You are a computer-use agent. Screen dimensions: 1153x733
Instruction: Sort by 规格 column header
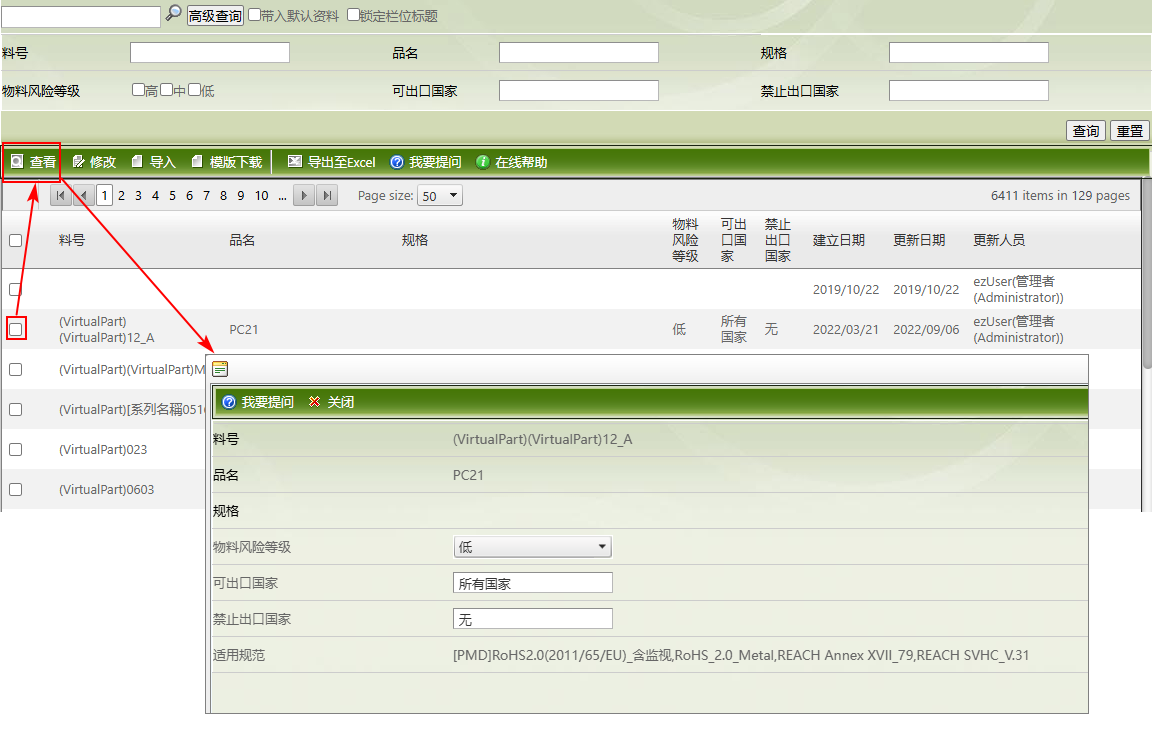(x=415, y=240)
